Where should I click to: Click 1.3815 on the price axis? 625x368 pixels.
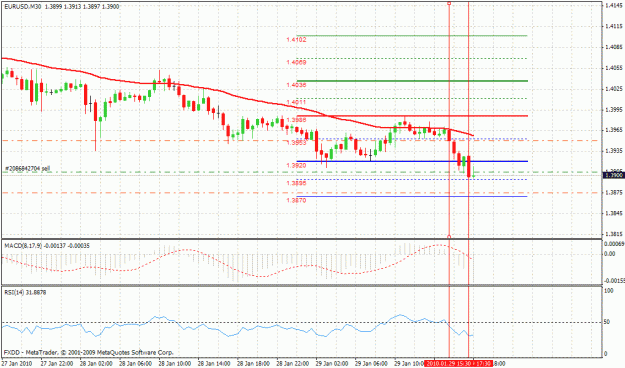coord(614,234)
